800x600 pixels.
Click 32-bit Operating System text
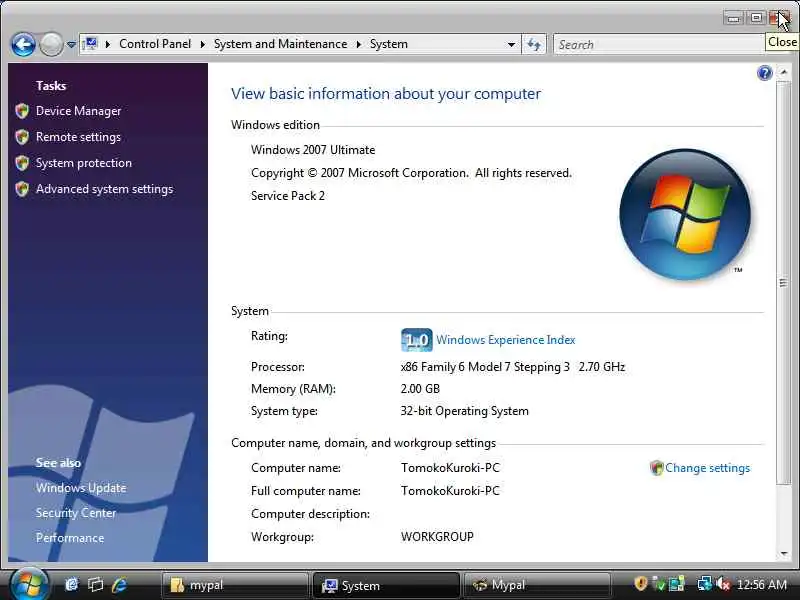[464, 411]
